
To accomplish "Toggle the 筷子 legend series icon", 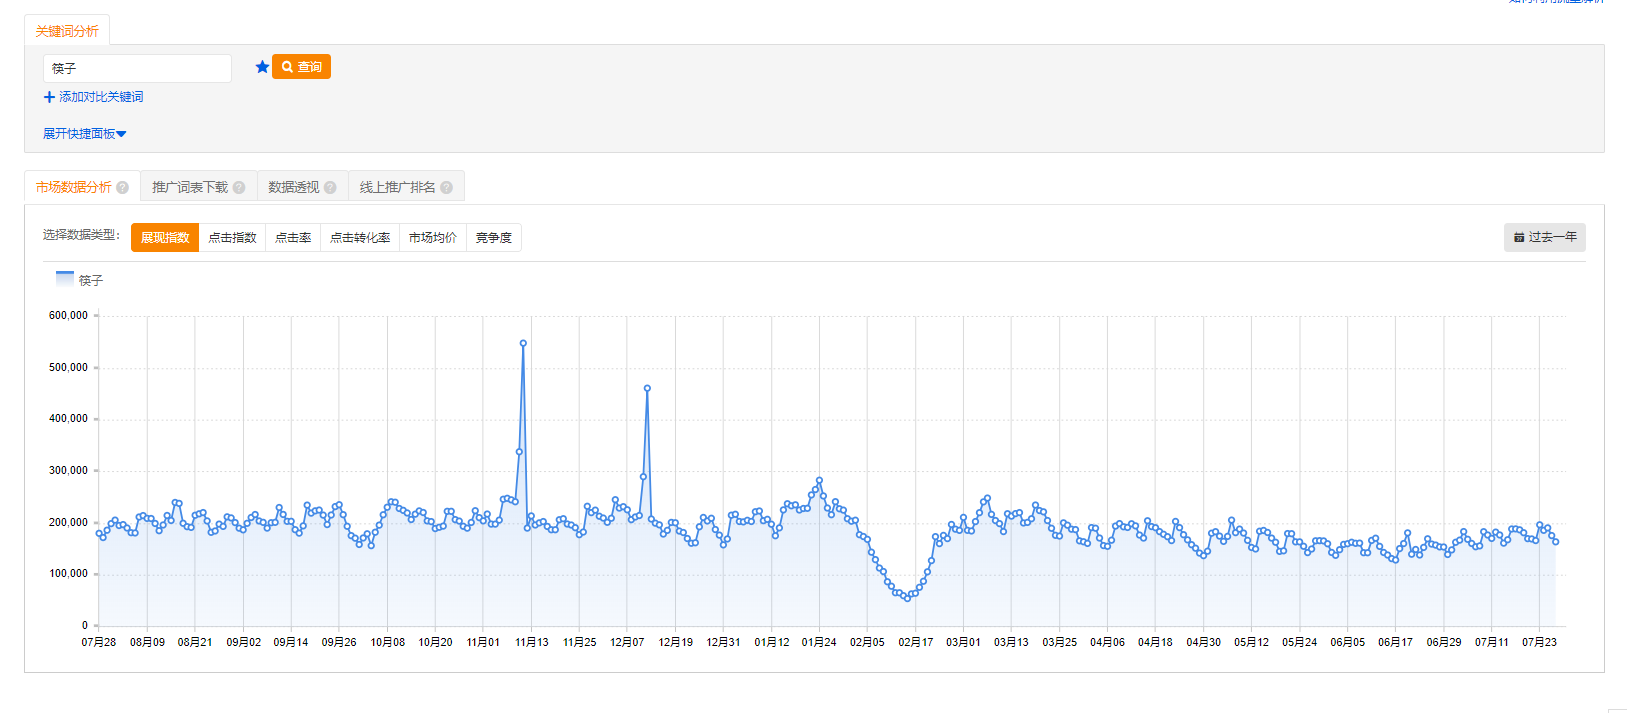I will pyautogui.click(x=65, y=279).
